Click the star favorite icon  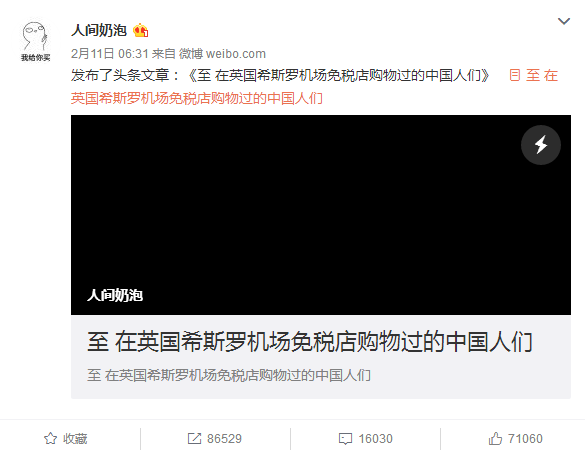click(x=50, y=438)
